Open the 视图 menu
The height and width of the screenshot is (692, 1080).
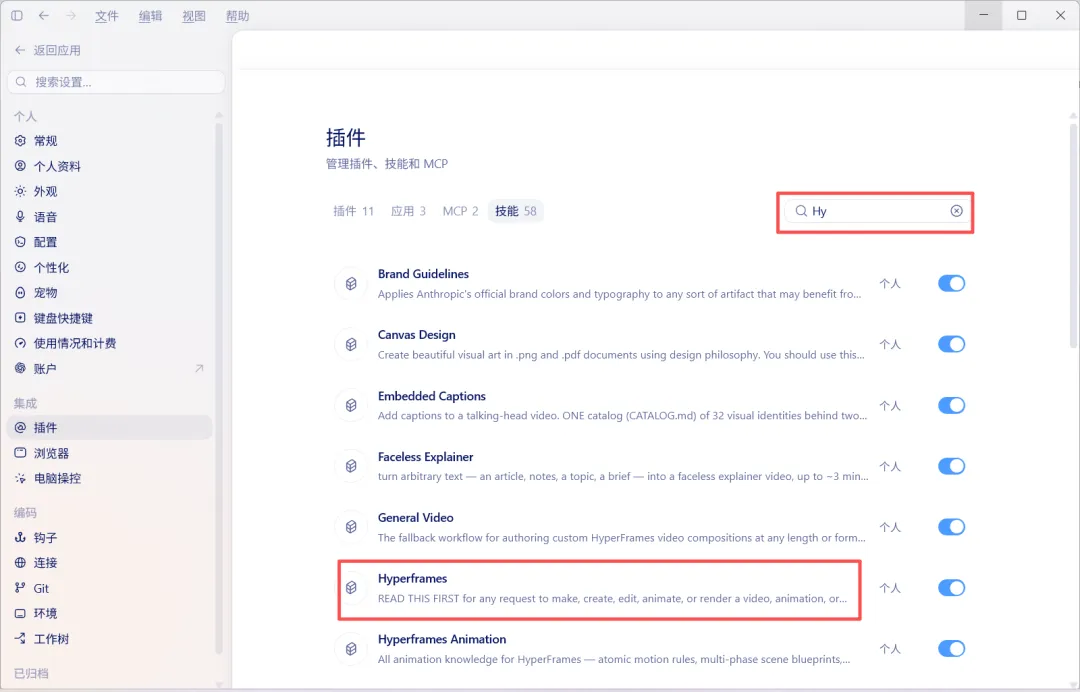[x=194, y=16]
